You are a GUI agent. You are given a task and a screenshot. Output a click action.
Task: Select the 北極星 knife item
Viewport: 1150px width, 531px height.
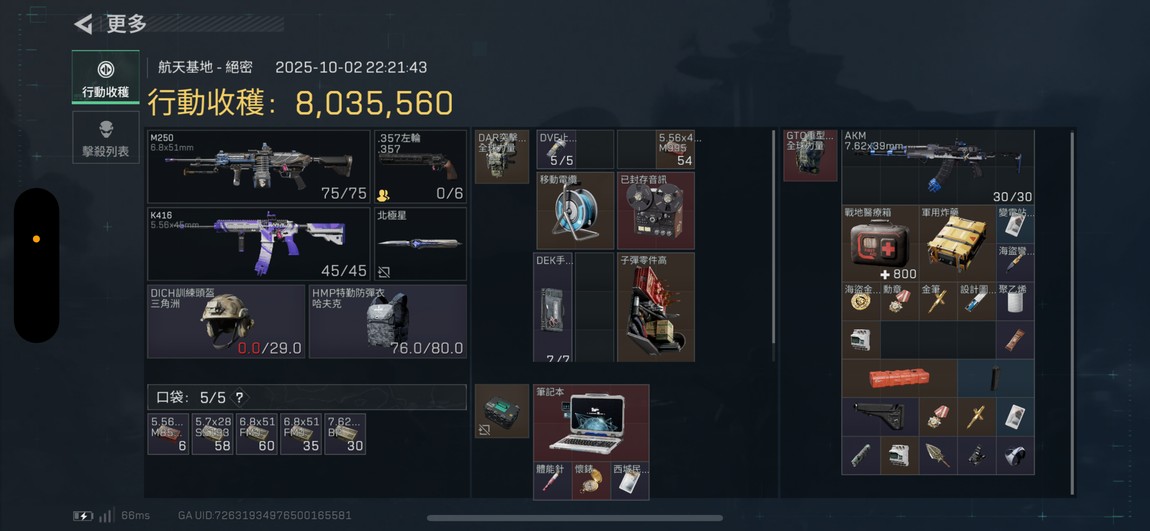click(421, 243)
